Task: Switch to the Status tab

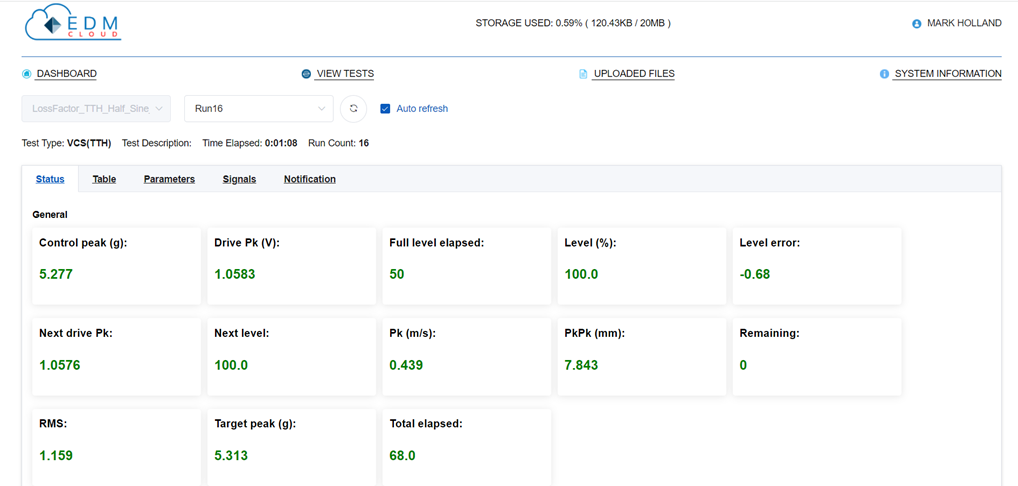Action: (x=50, y=179)
